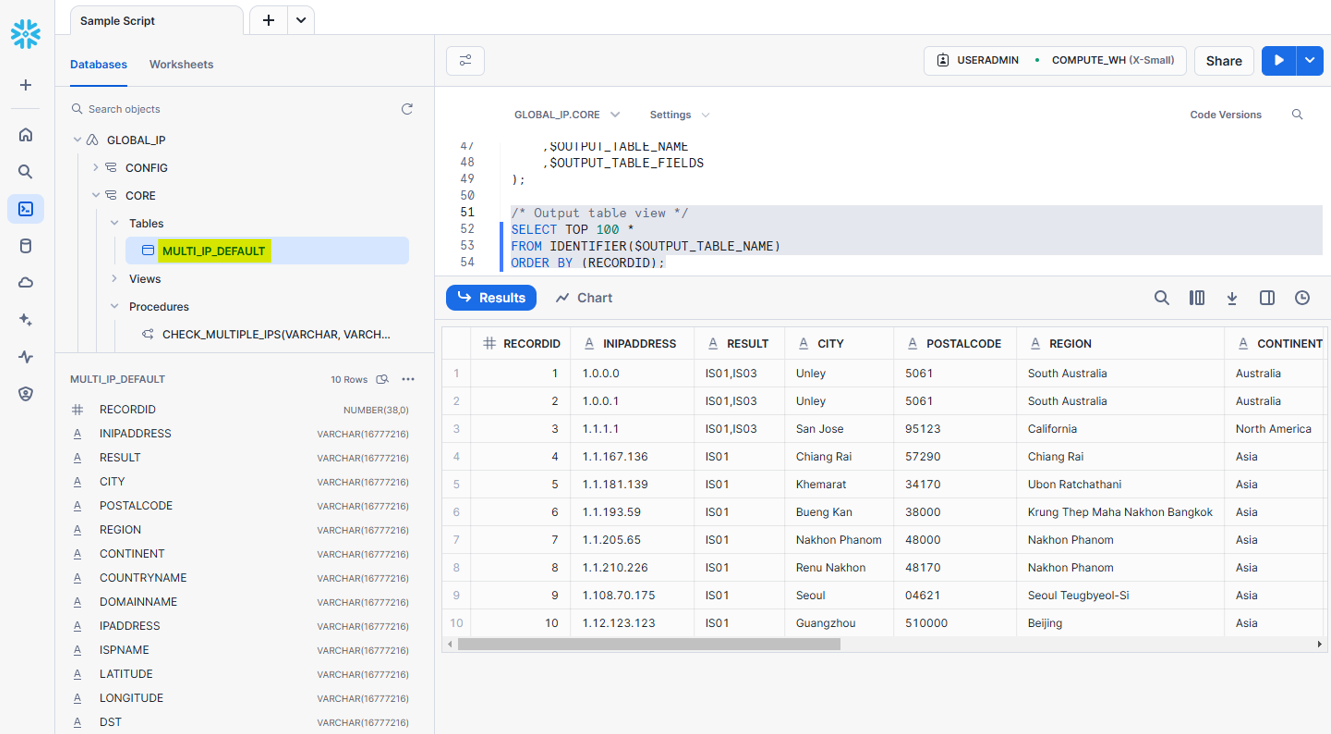This screenshot has width=1331, height=734.
Task: Expand the CONFIG schema
Action: point(96,168)
